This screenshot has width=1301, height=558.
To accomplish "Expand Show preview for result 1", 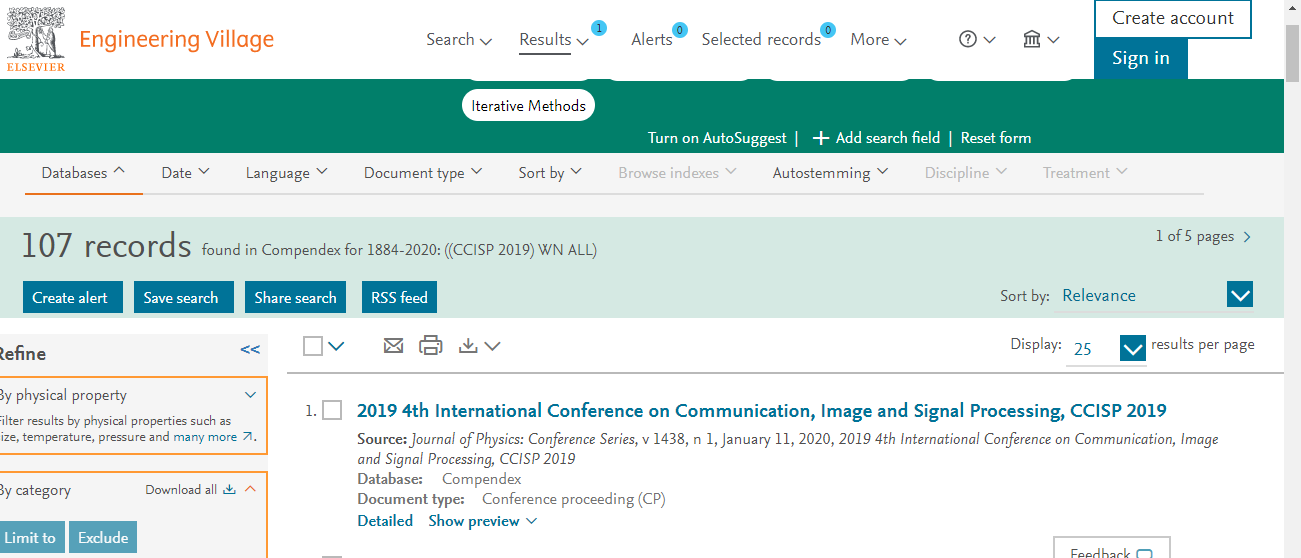I will point(483,521).
